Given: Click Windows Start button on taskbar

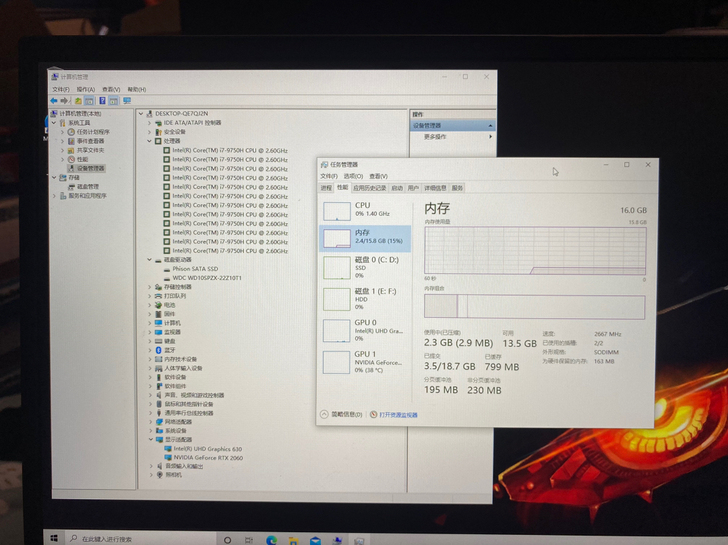Looking at the screenshot, I should tap(54, 539).
